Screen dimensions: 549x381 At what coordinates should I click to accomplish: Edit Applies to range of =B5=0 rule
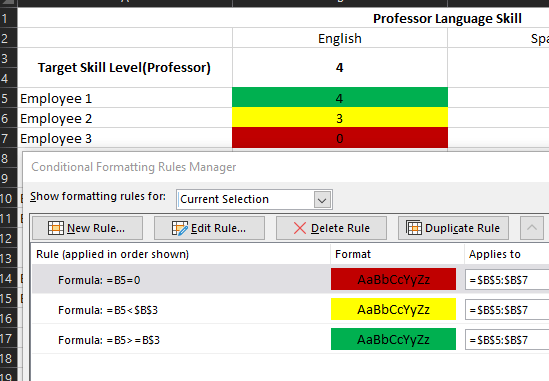pos(507,279)
